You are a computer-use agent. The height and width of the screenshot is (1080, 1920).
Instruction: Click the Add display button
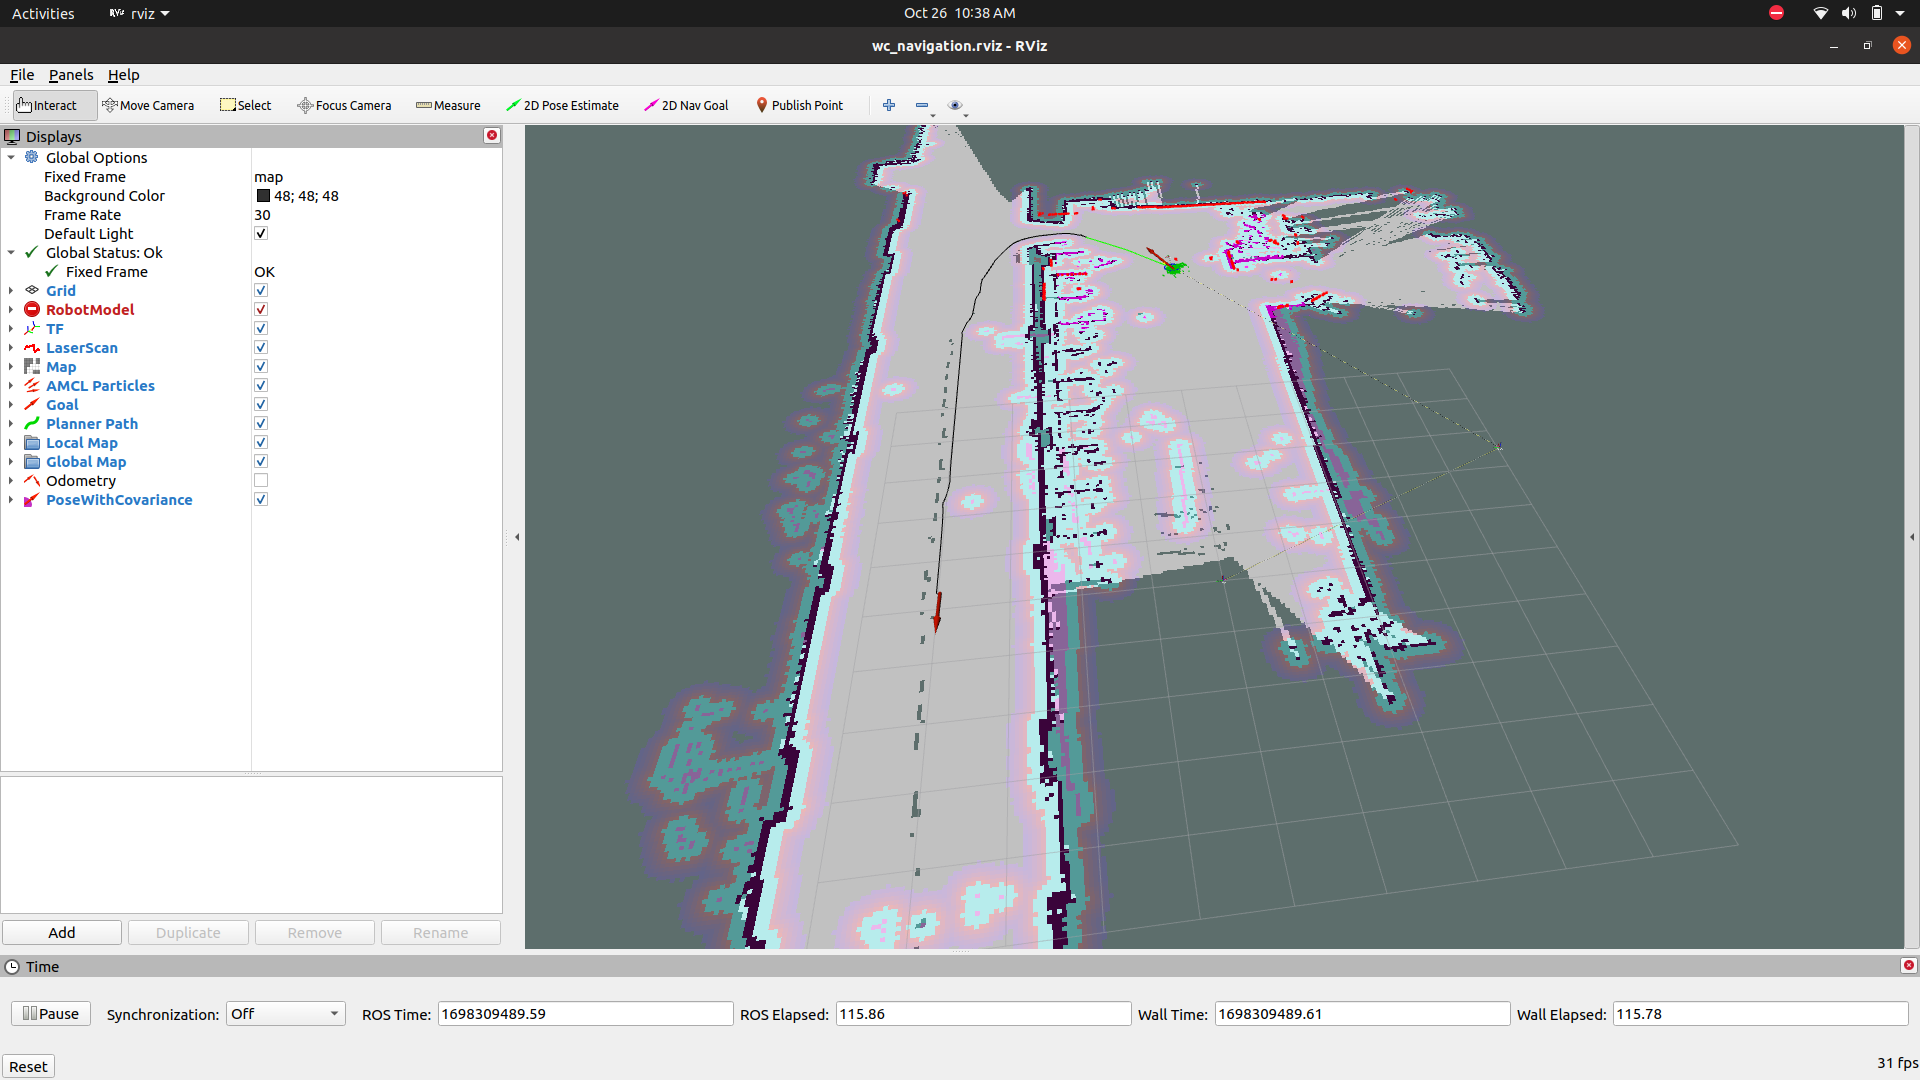click(x=62, y=932)
